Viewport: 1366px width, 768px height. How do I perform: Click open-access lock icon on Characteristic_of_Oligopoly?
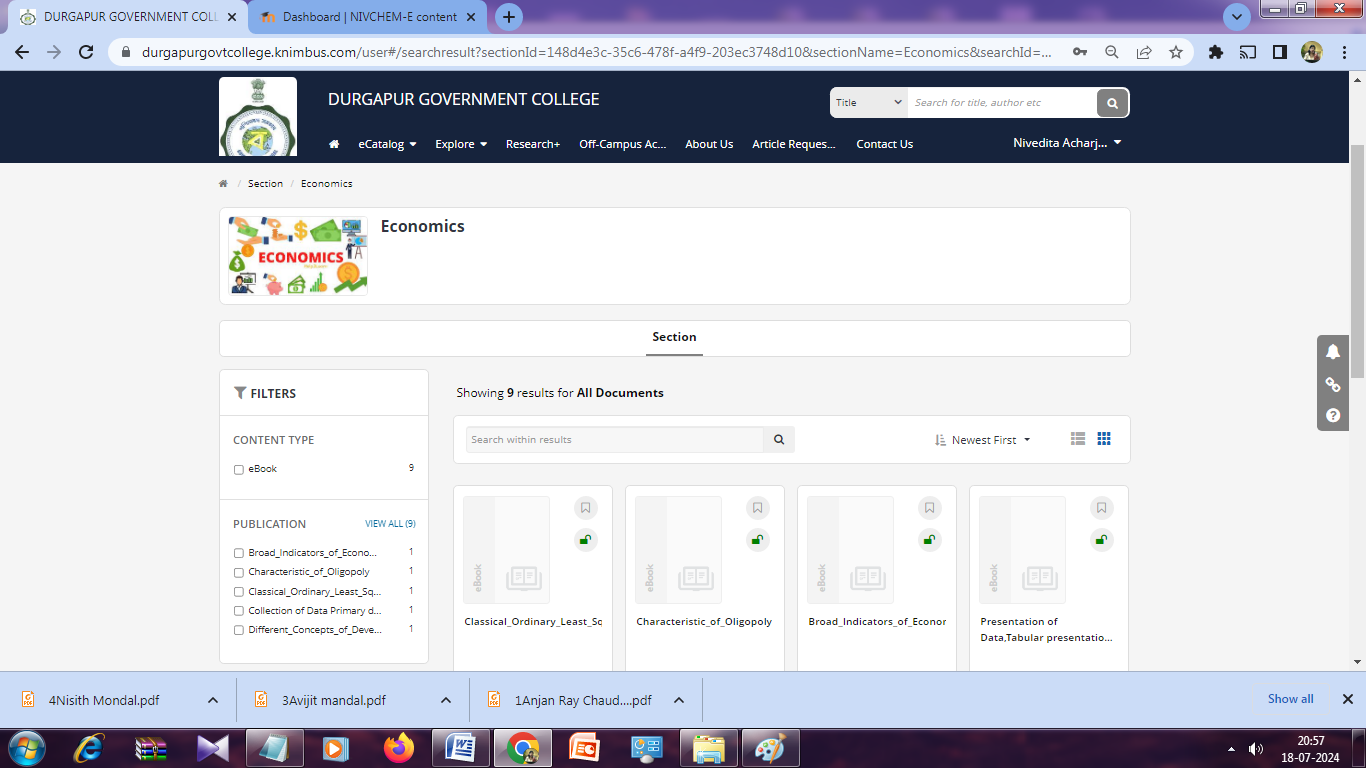758,540
